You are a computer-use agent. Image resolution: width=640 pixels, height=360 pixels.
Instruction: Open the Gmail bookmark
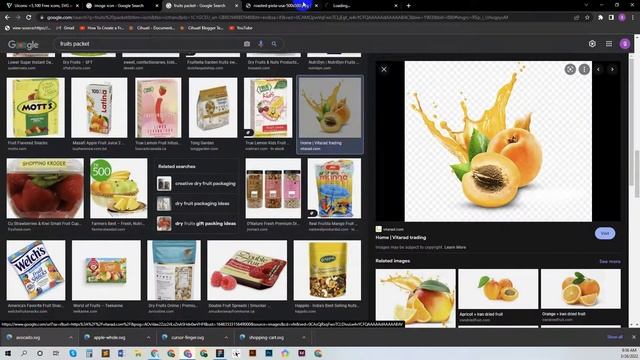[x=65, y=28]
